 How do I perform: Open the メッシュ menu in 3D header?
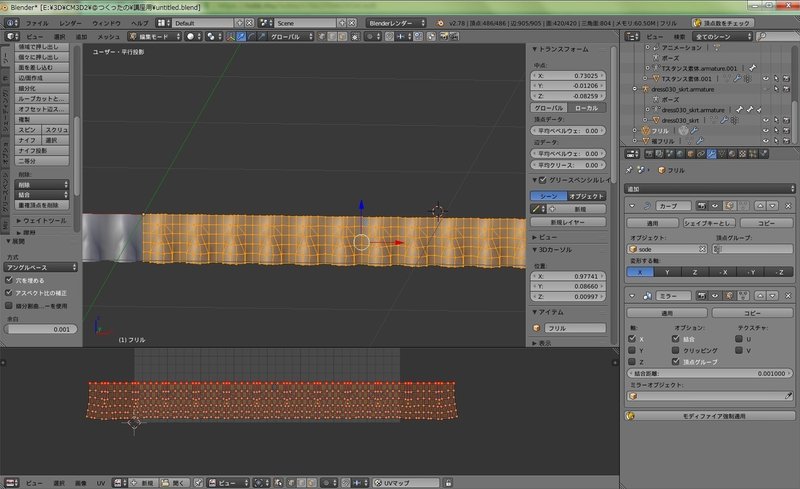tap(108, 36)
